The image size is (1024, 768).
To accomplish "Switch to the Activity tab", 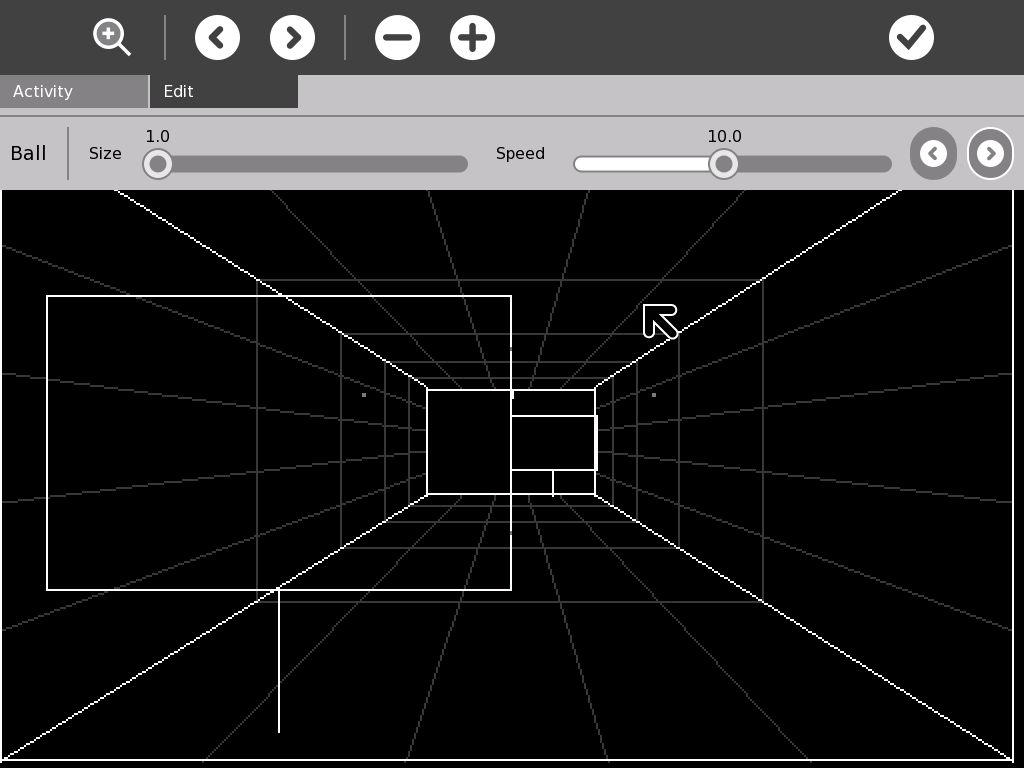I will 74,91.
